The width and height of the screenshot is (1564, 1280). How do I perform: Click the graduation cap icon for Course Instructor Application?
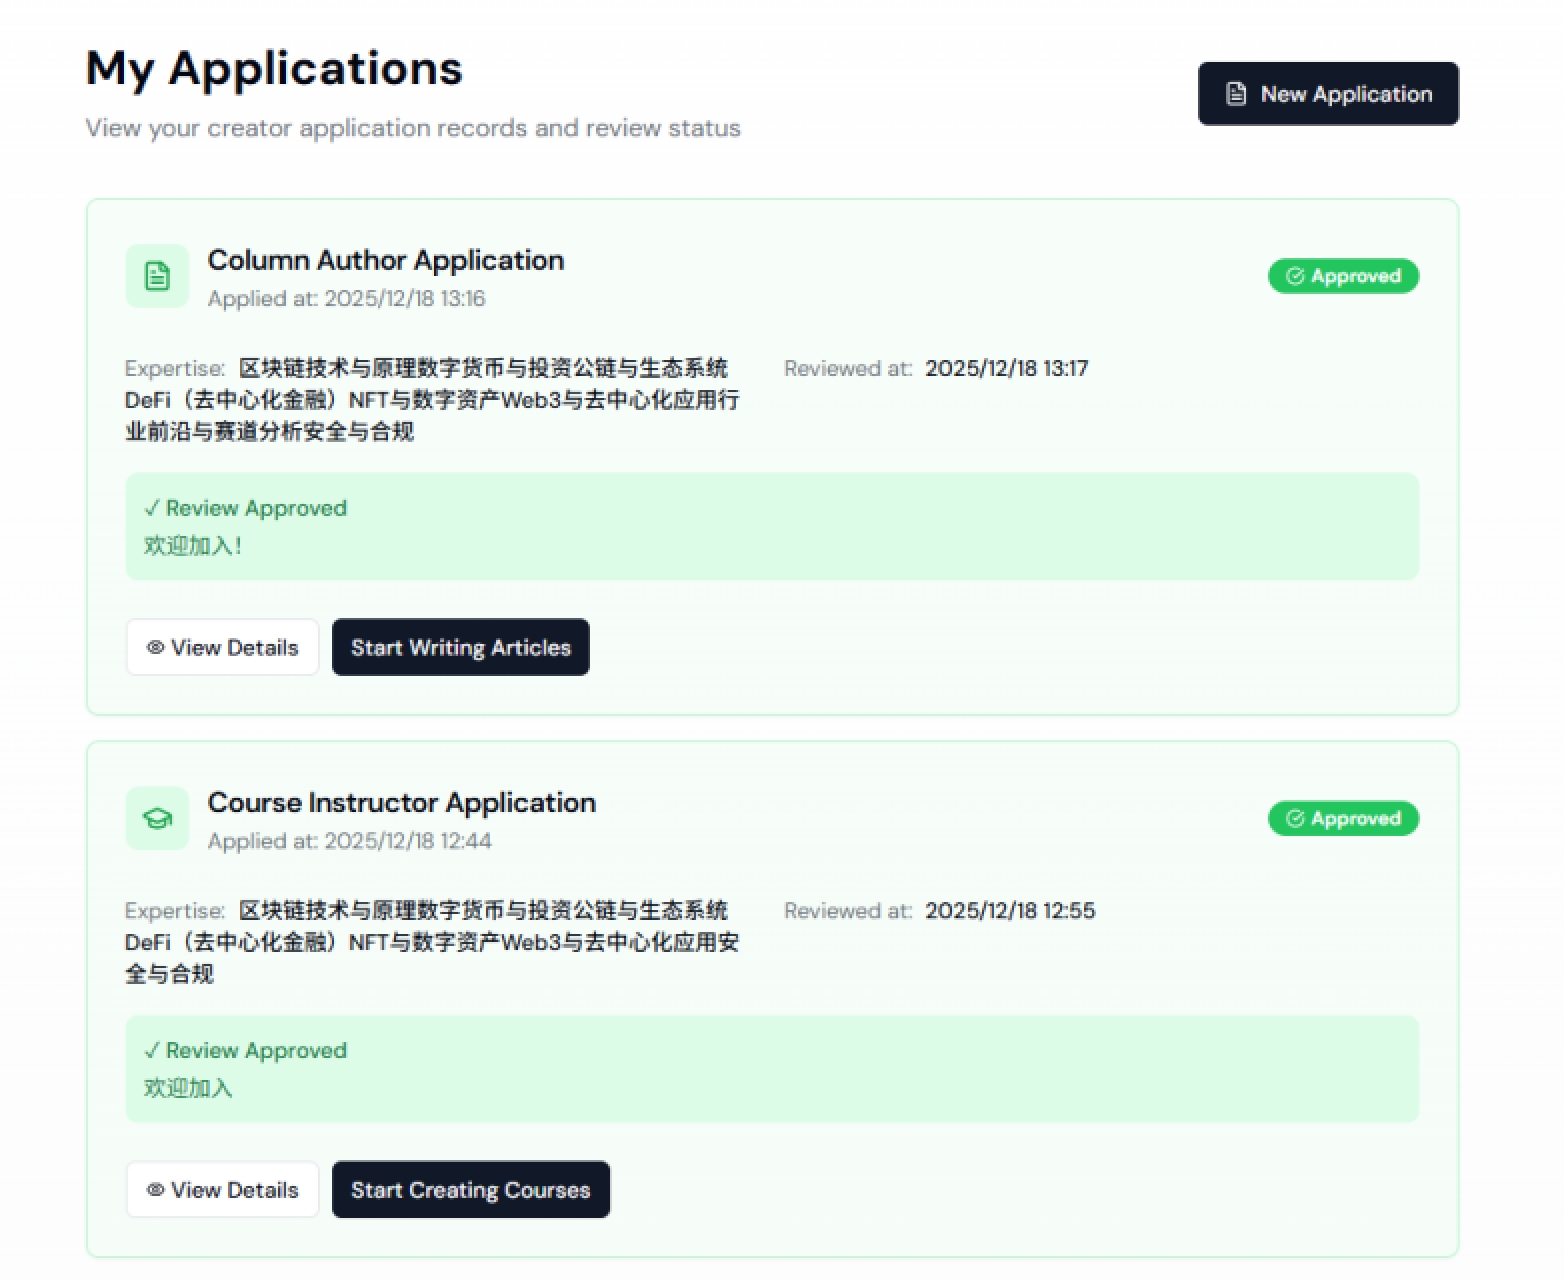(x=156, y=818)
